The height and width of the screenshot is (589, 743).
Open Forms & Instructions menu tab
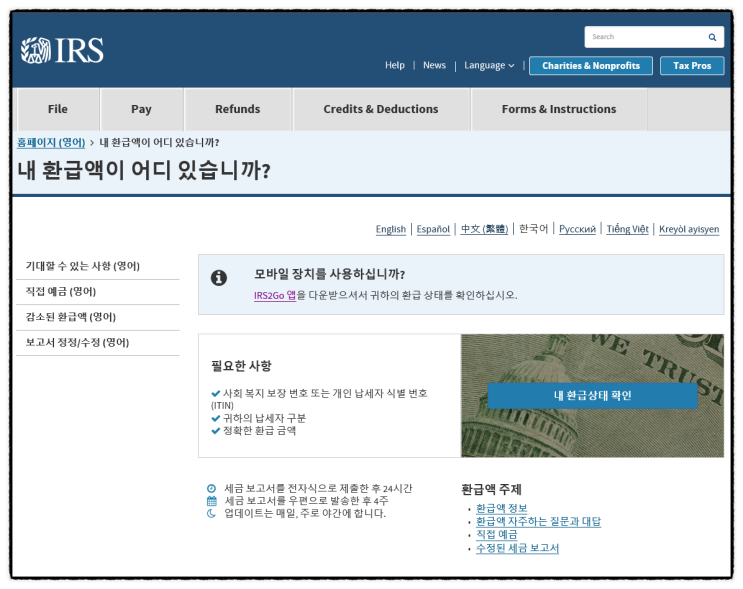pyautogui.click(x=559, y=109)
